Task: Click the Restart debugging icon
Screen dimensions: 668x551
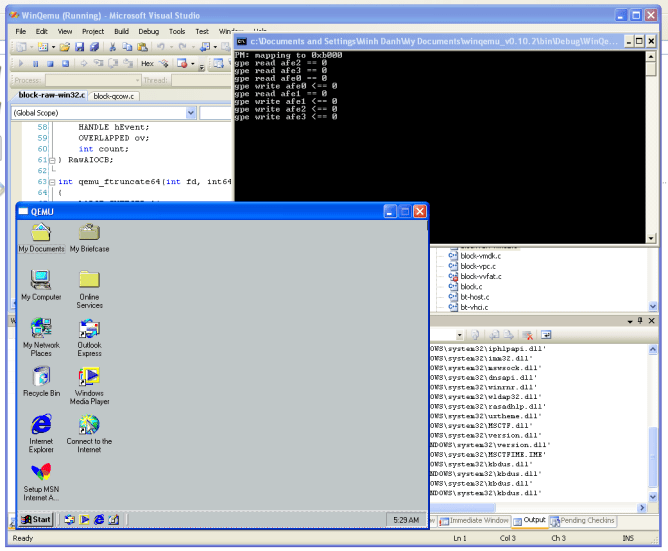Action: pos(65,63)
